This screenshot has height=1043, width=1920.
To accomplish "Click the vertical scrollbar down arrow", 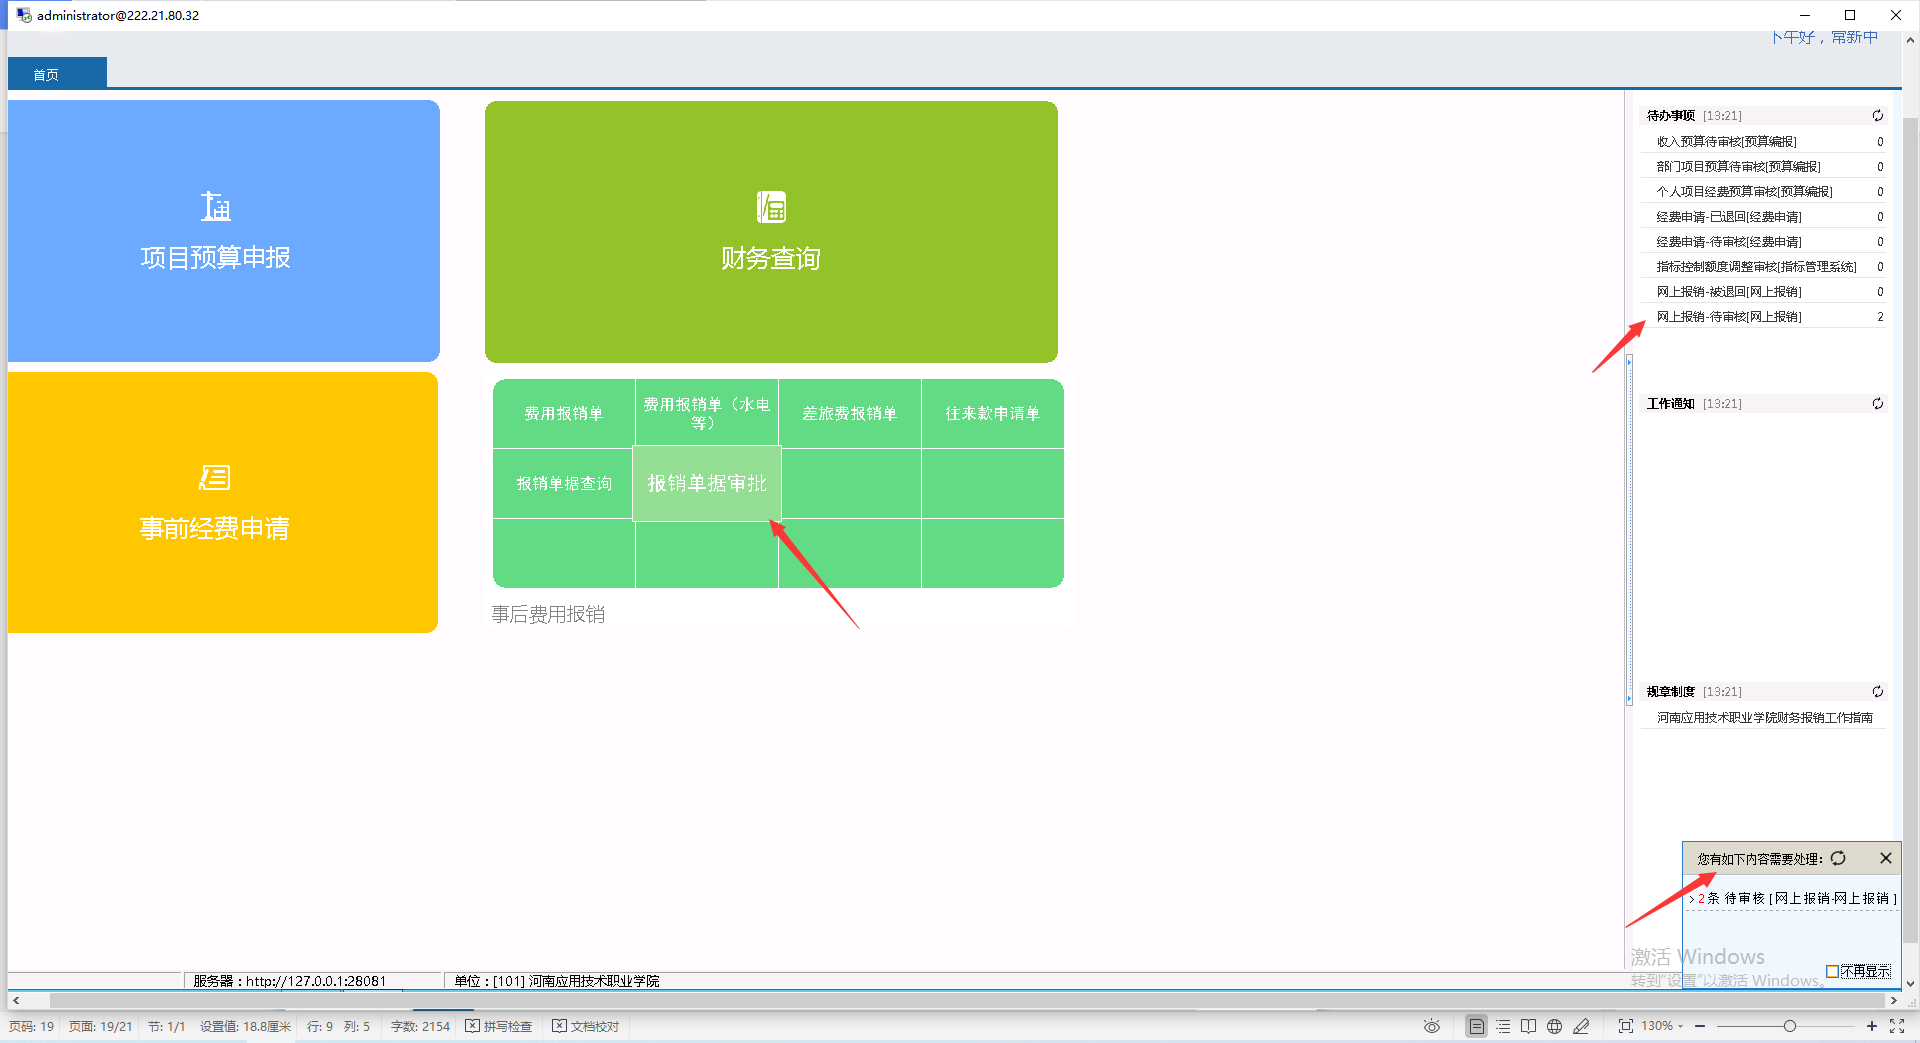I will pos(1910,983).
